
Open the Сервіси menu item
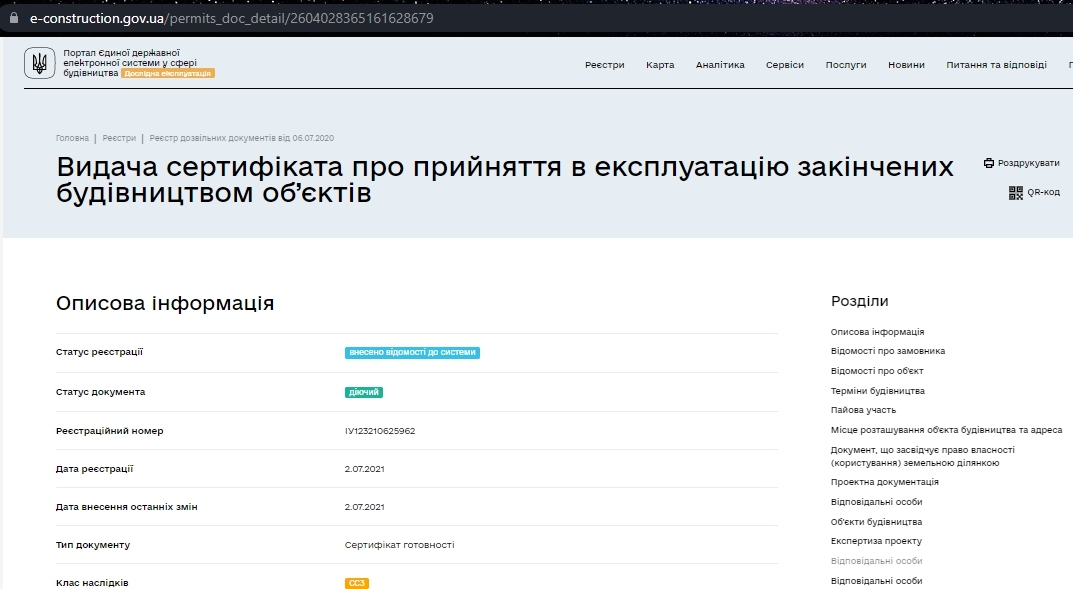coord(784,65)
